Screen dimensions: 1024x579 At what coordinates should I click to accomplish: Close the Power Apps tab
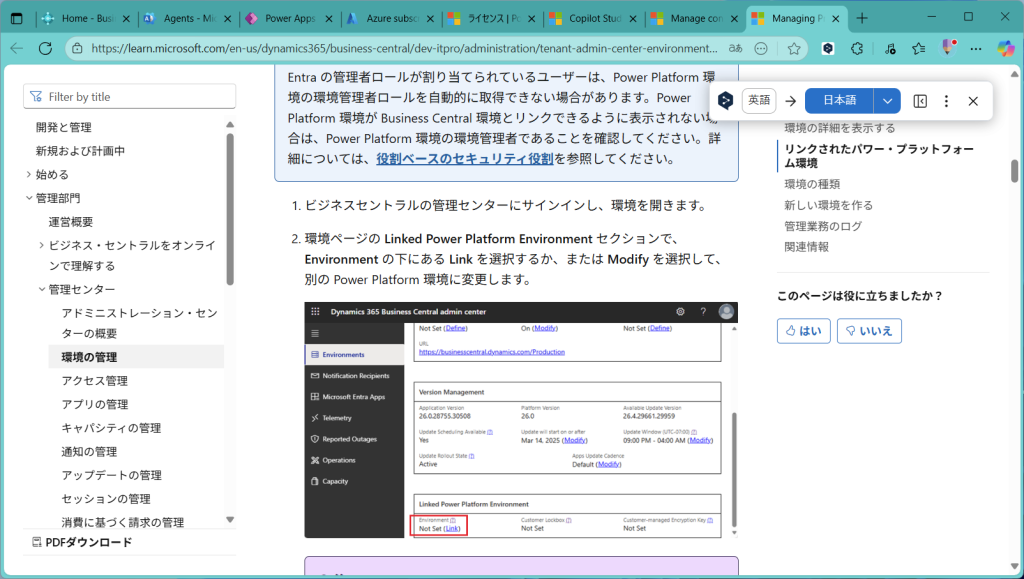329,19
